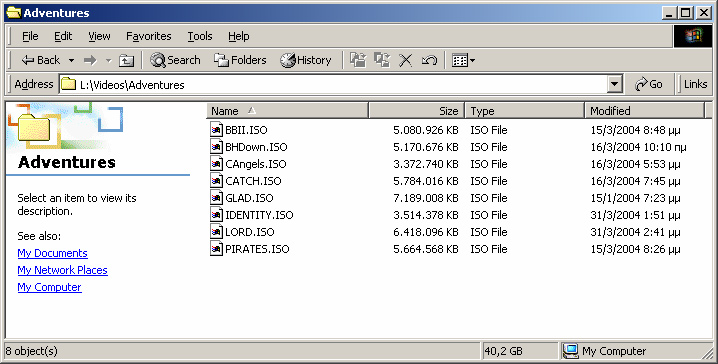718x364 pixels.
Task: Open the Edit menu
Action: pyautogui.click(x=63, y=36)
